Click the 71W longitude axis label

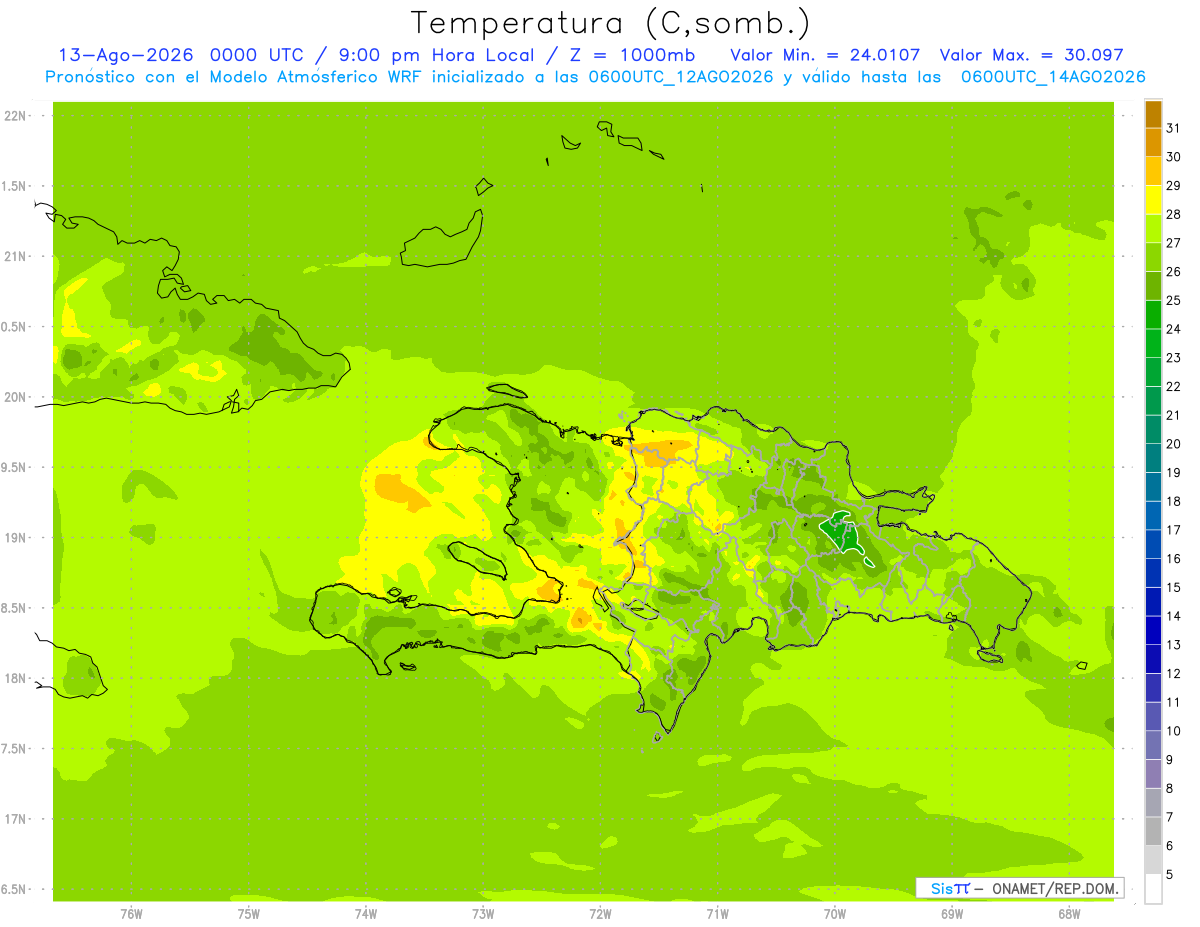pos(717,914)
